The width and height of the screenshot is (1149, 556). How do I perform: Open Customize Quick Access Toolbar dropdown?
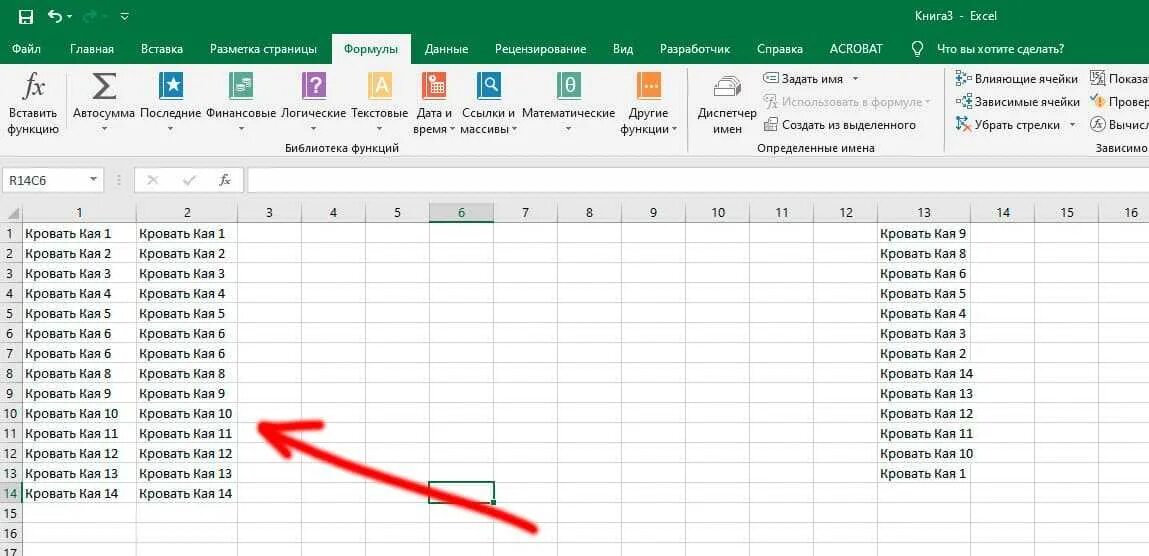click(124, 16)
